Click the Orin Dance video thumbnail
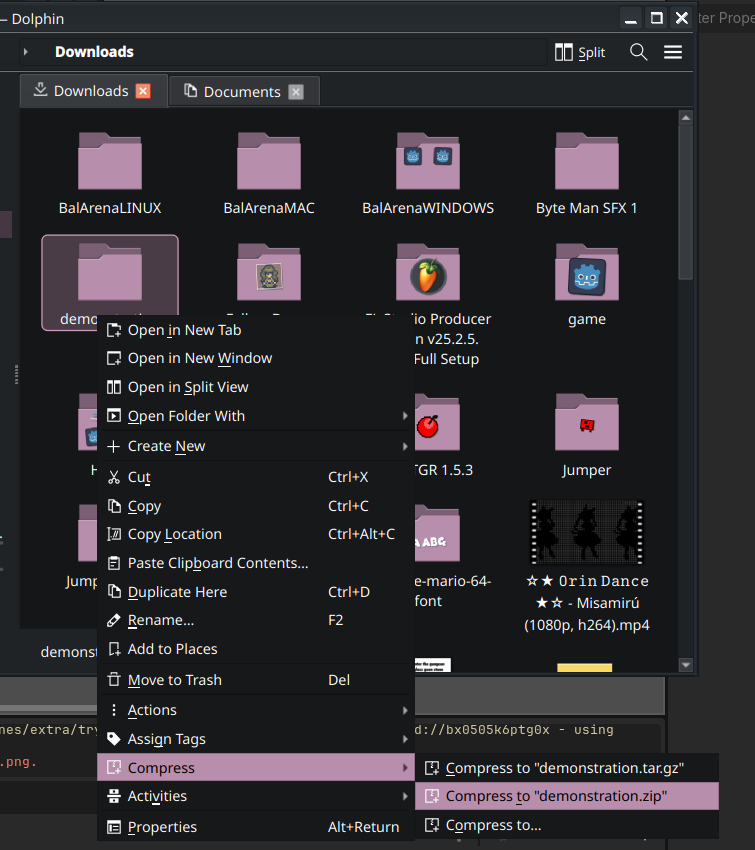755x850 pixels. [x=587, y=532]
